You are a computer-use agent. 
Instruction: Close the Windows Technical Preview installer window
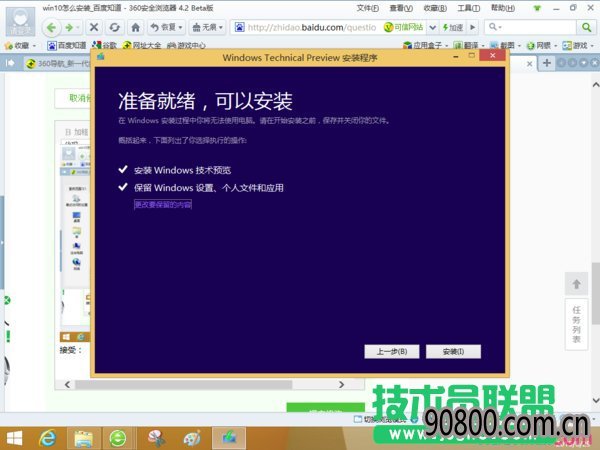tap(492, 56)
